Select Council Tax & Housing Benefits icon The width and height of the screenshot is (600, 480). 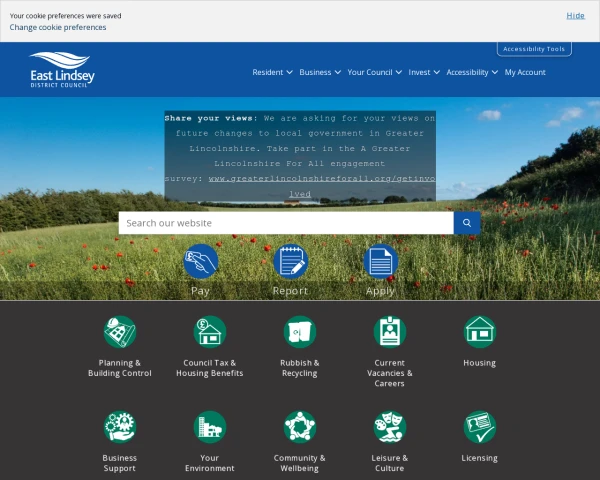(x=210, y=332)
